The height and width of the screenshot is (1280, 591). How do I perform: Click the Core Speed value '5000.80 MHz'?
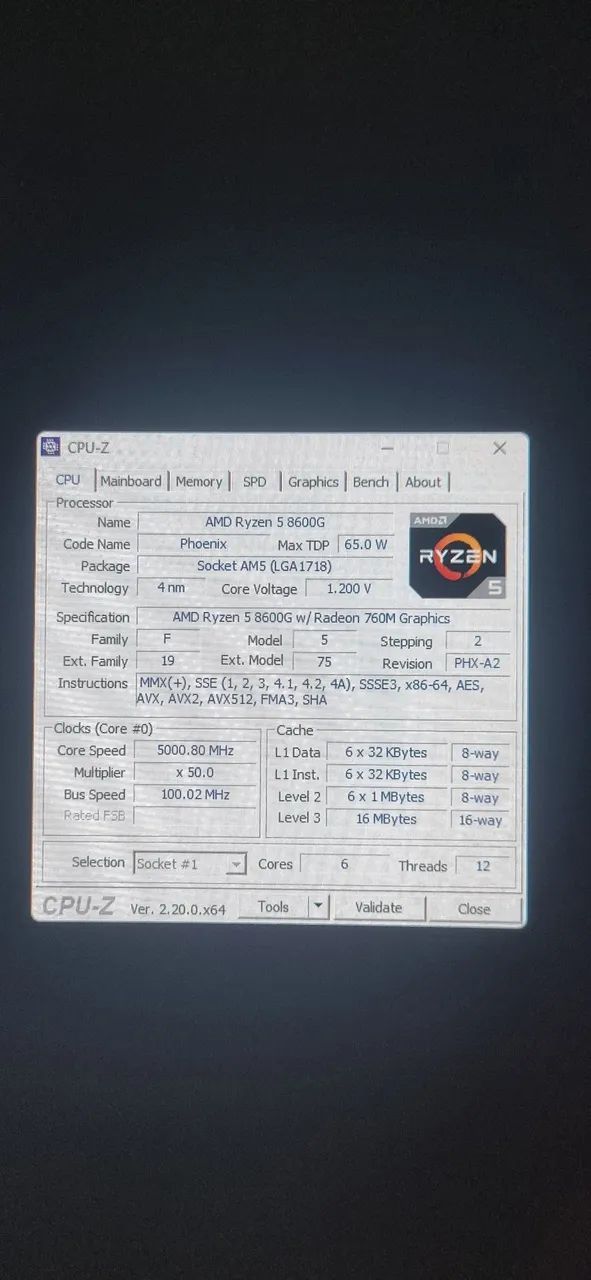coord(195,750)
